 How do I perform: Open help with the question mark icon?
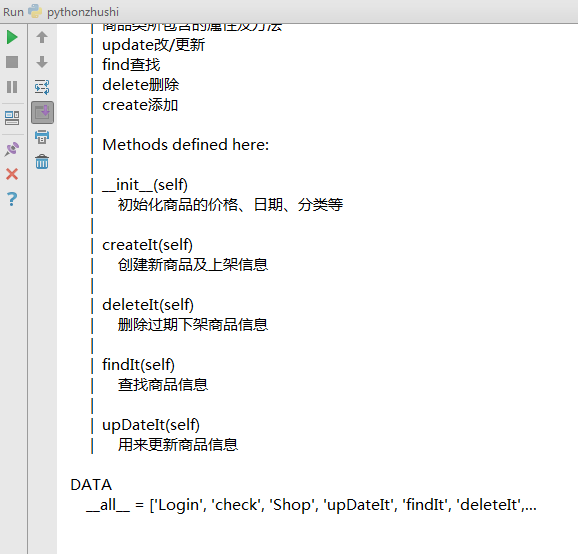coord(12,199)
